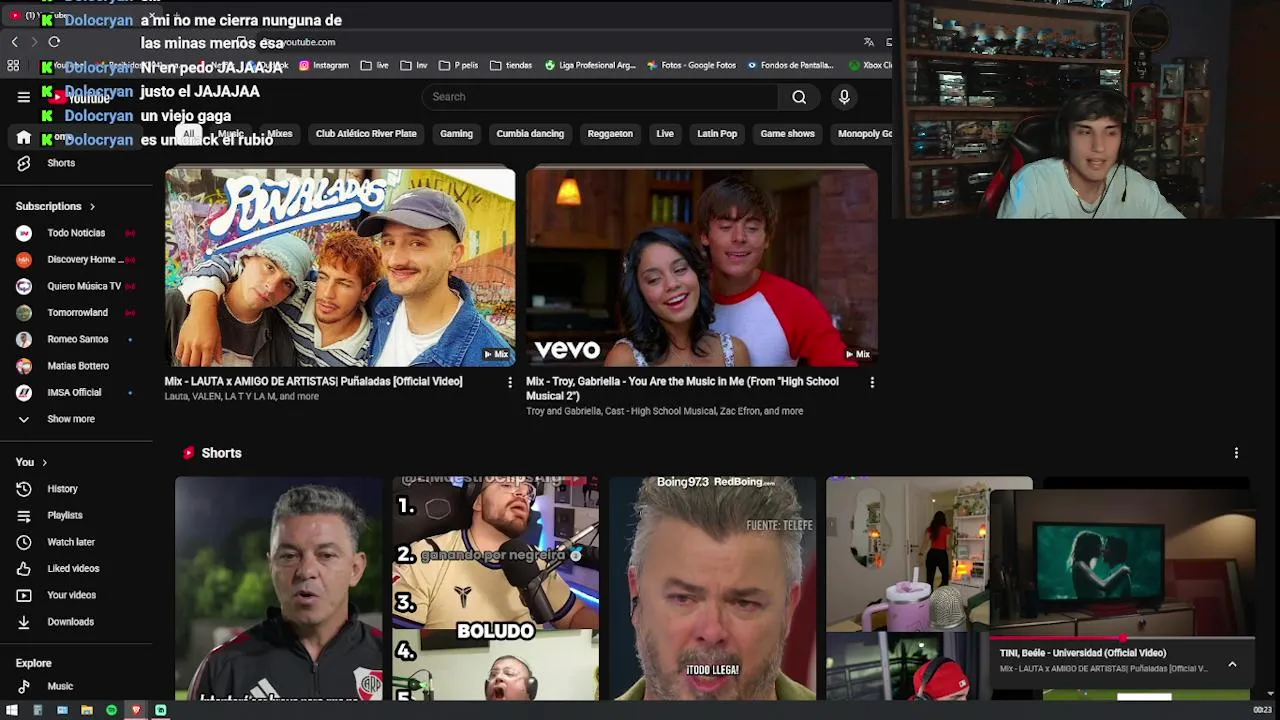Select the Live filter chip
Screen dimensions: 1280x720
coord(665,134)
